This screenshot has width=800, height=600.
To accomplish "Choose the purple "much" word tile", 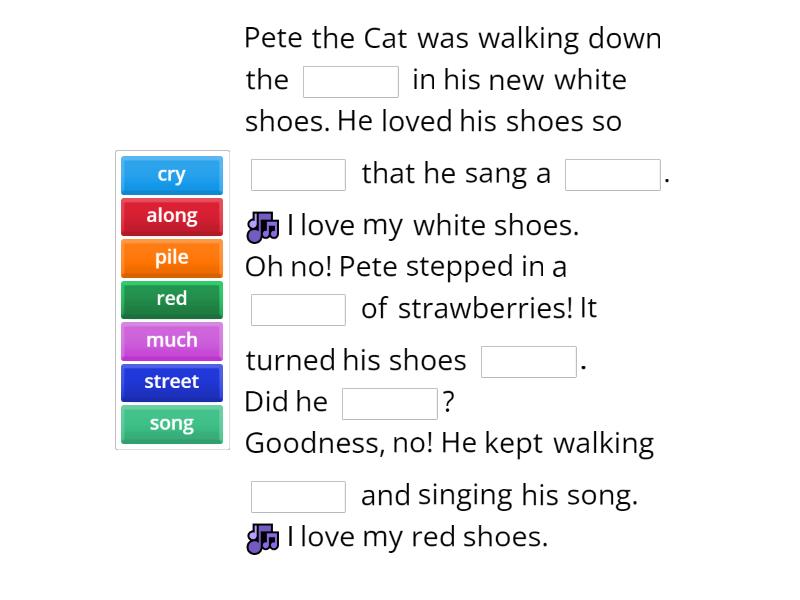I will [171, 340].
